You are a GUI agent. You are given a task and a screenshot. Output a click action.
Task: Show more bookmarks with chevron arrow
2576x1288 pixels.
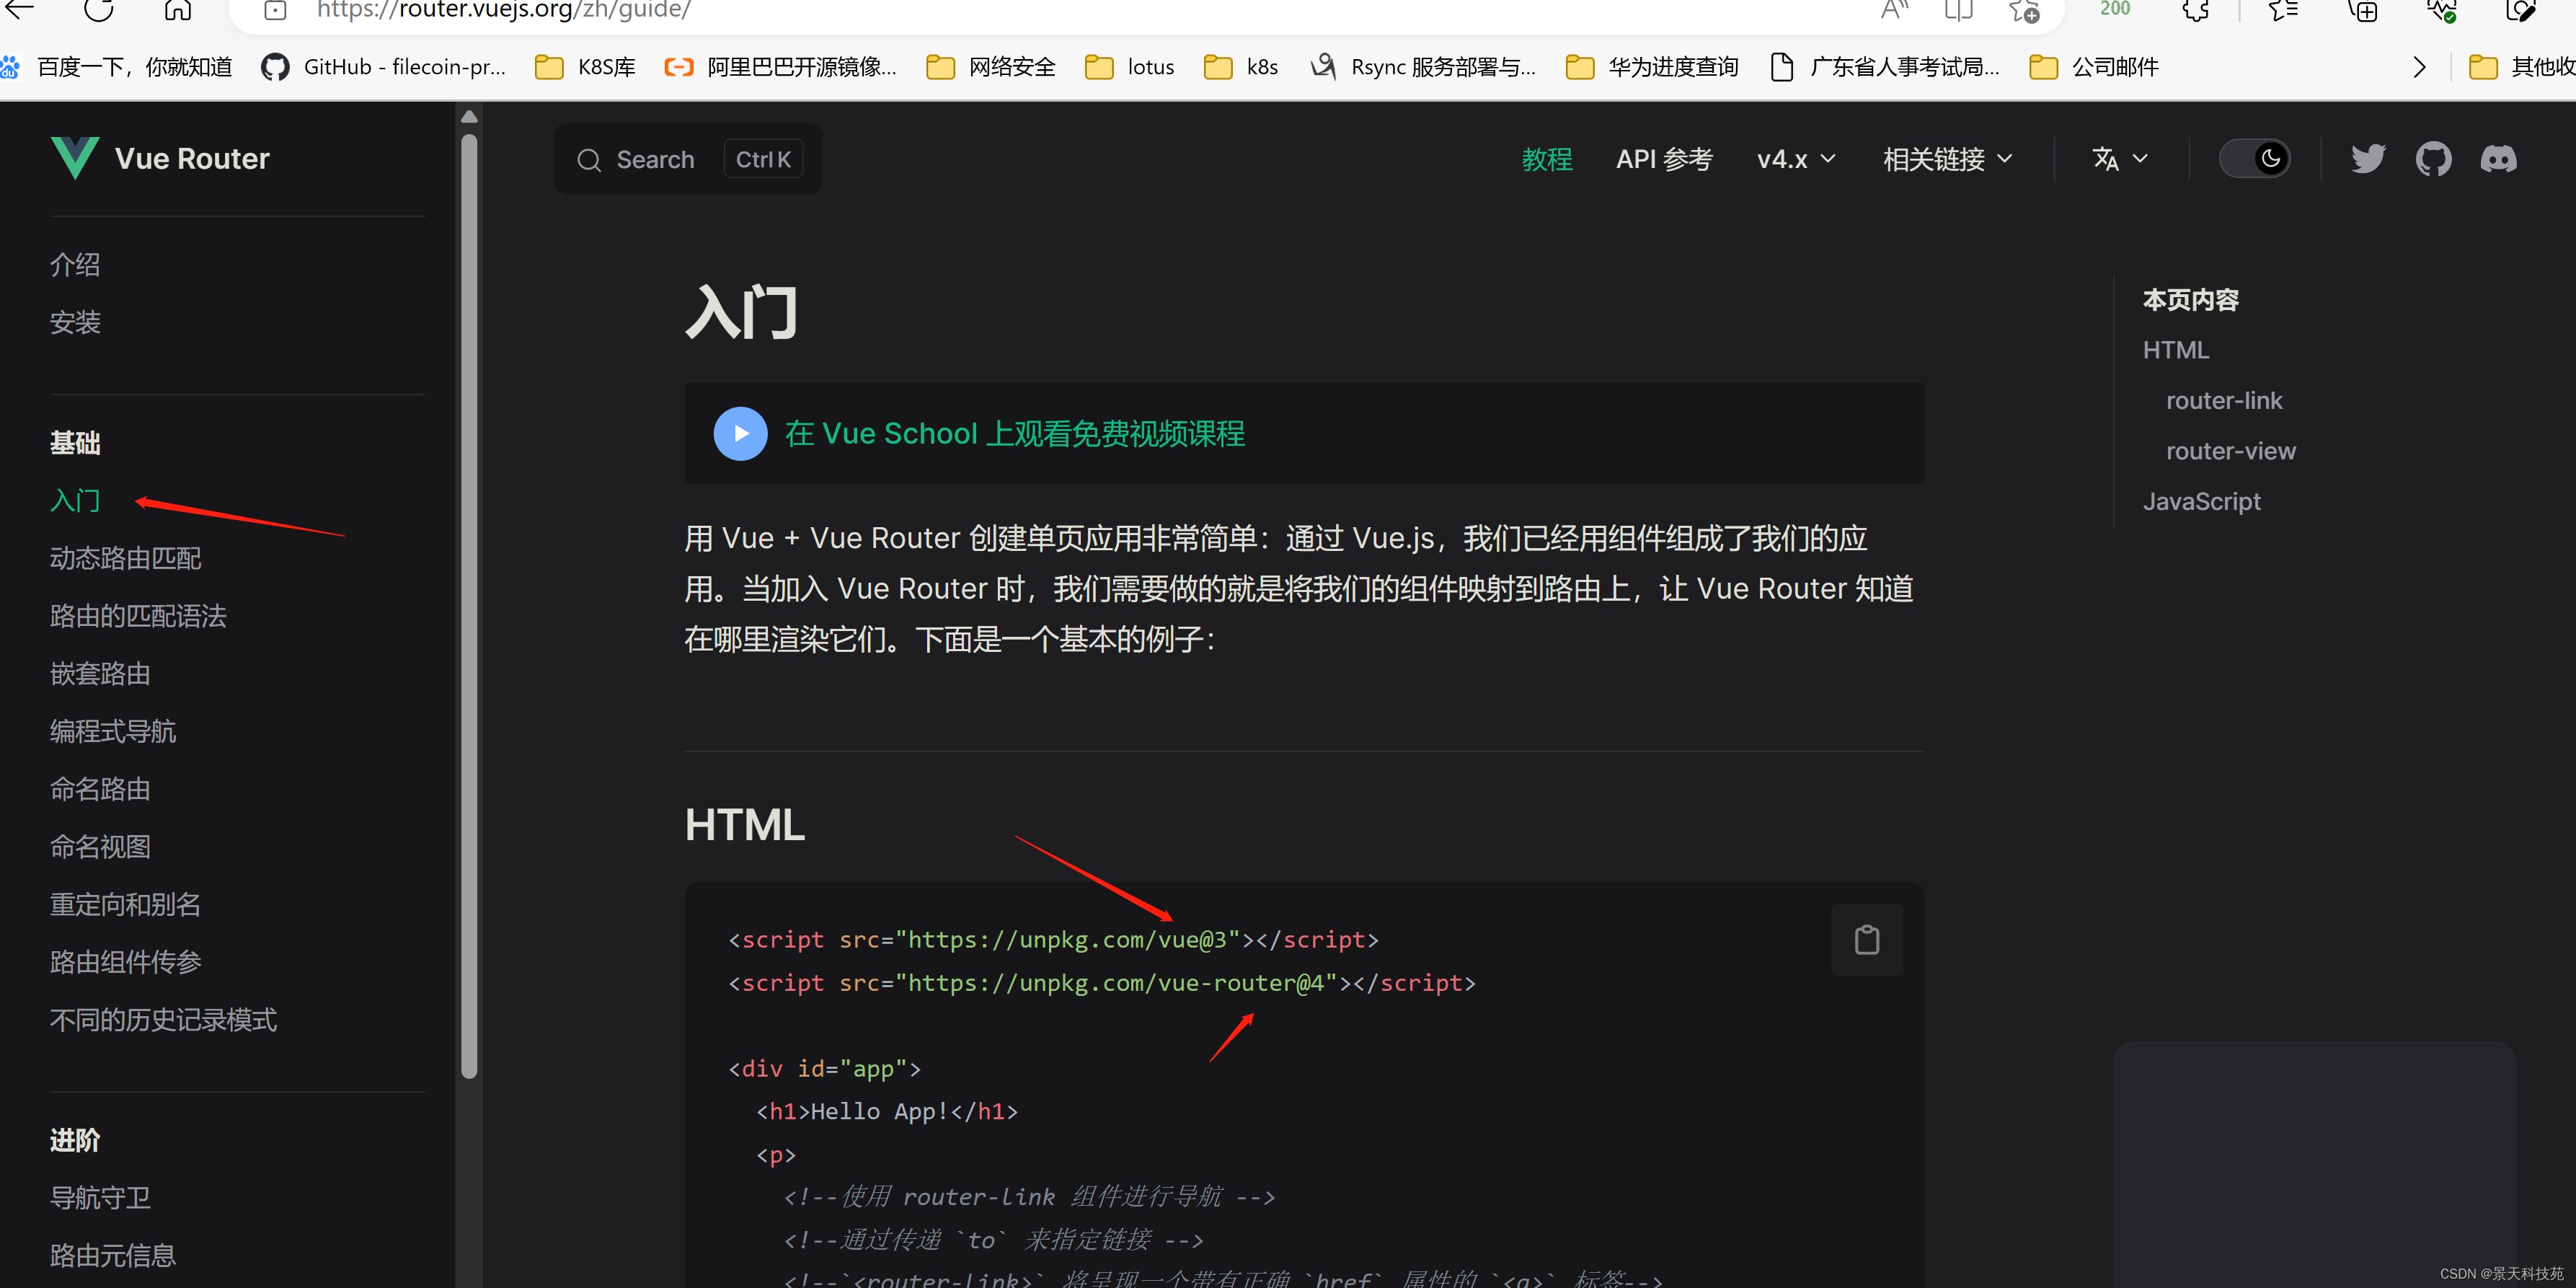(2419, 67)
